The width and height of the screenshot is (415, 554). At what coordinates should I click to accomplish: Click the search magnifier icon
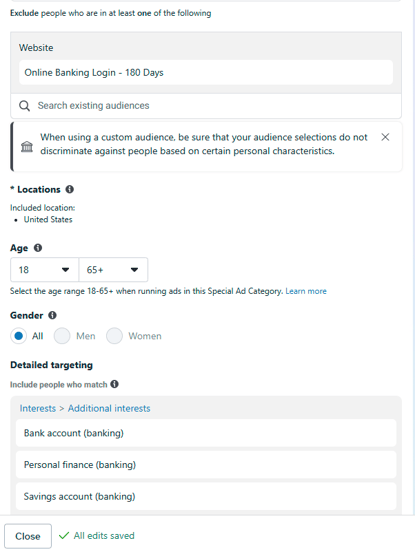[x=24, y=106]
